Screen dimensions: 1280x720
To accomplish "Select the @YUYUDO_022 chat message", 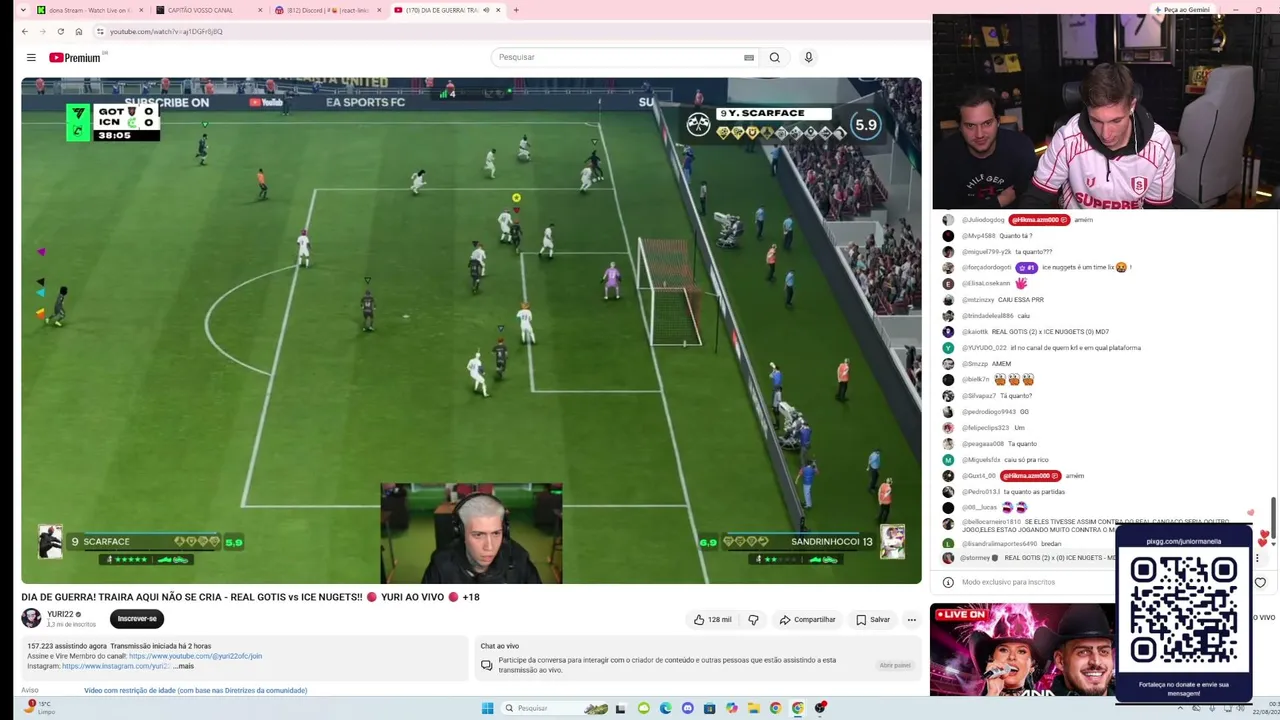I will 1050,348.
